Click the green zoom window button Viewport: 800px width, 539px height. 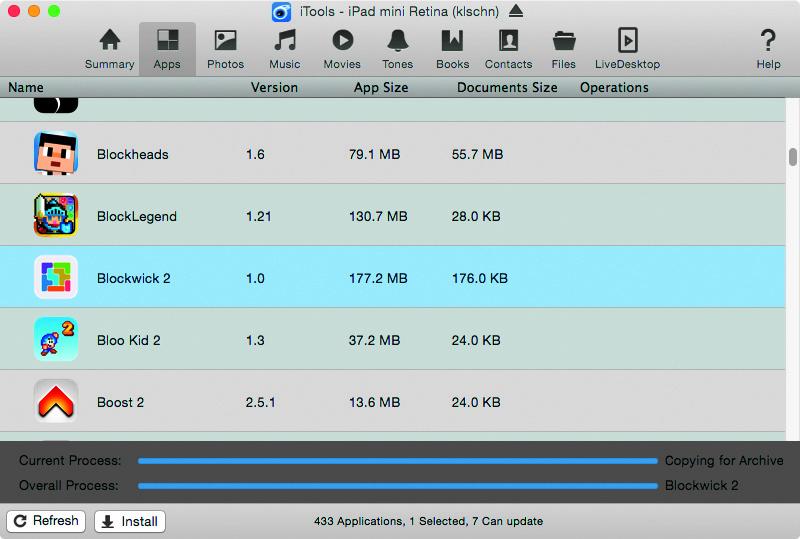tap(54, 11)
